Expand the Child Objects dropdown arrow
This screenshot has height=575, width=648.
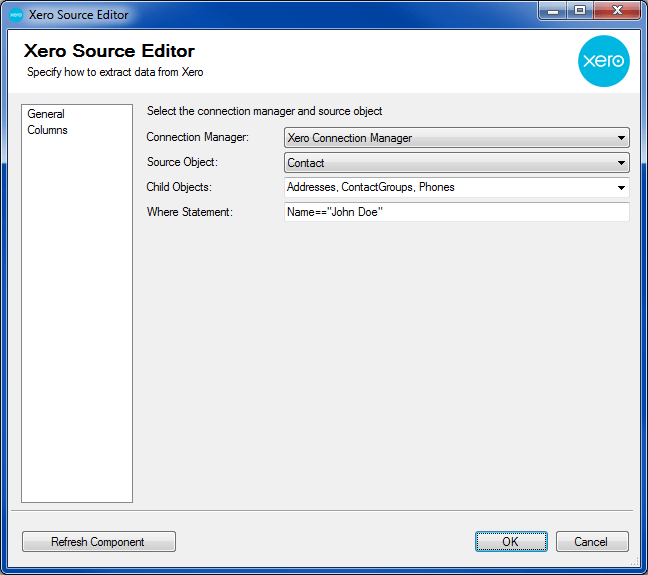[621, 188]
